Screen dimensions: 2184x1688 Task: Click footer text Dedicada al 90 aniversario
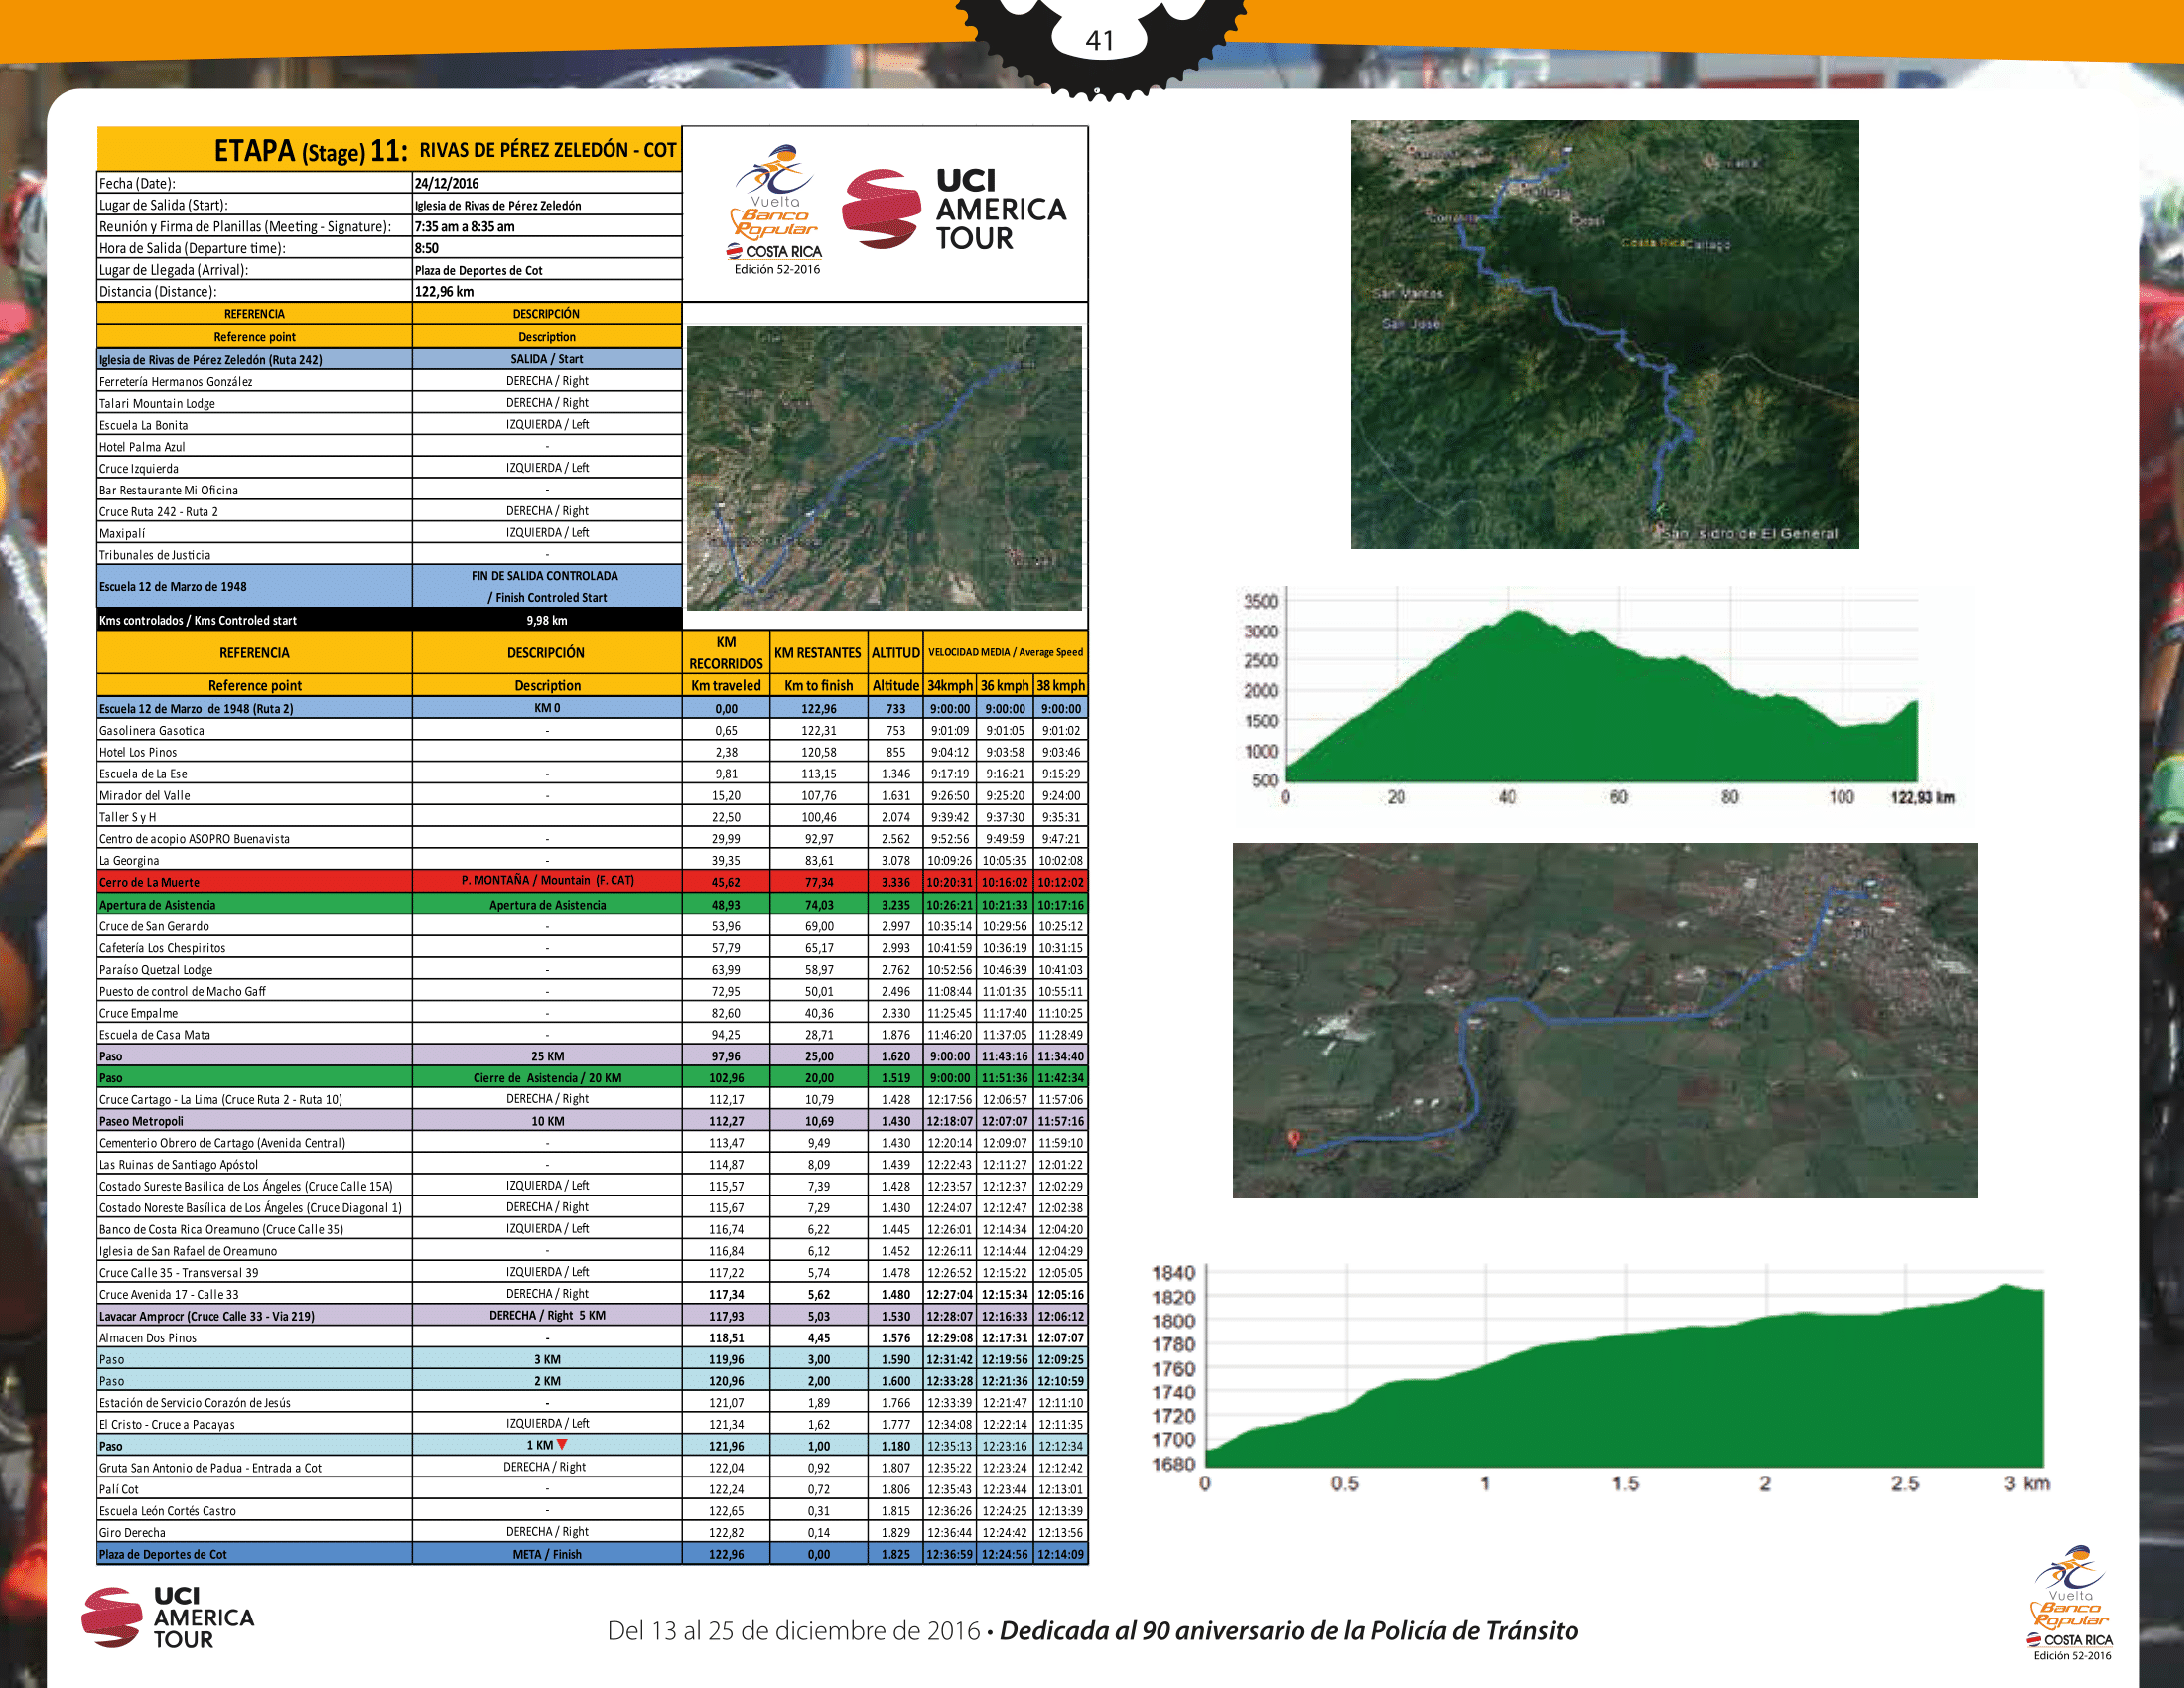tap(1289, 1630)
